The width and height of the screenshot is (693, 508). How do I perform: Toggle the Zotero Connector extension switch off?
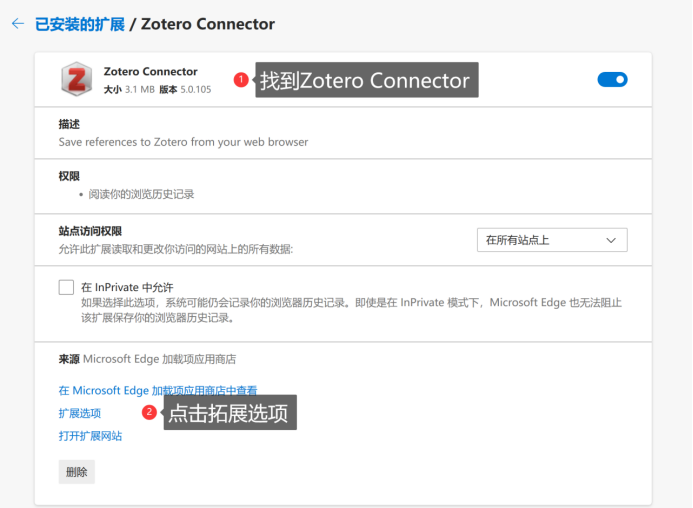coord(612,80)
